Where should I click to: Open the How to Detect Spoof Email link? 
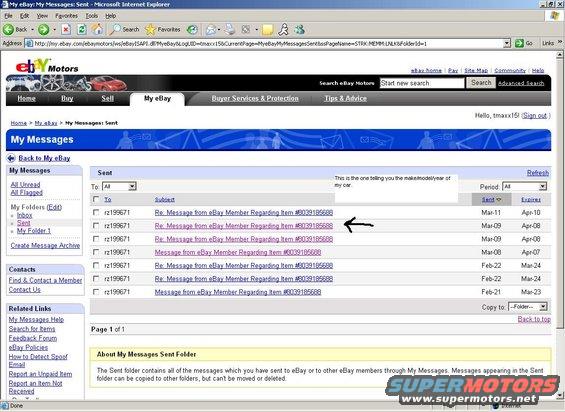click(x=38, y=361)
